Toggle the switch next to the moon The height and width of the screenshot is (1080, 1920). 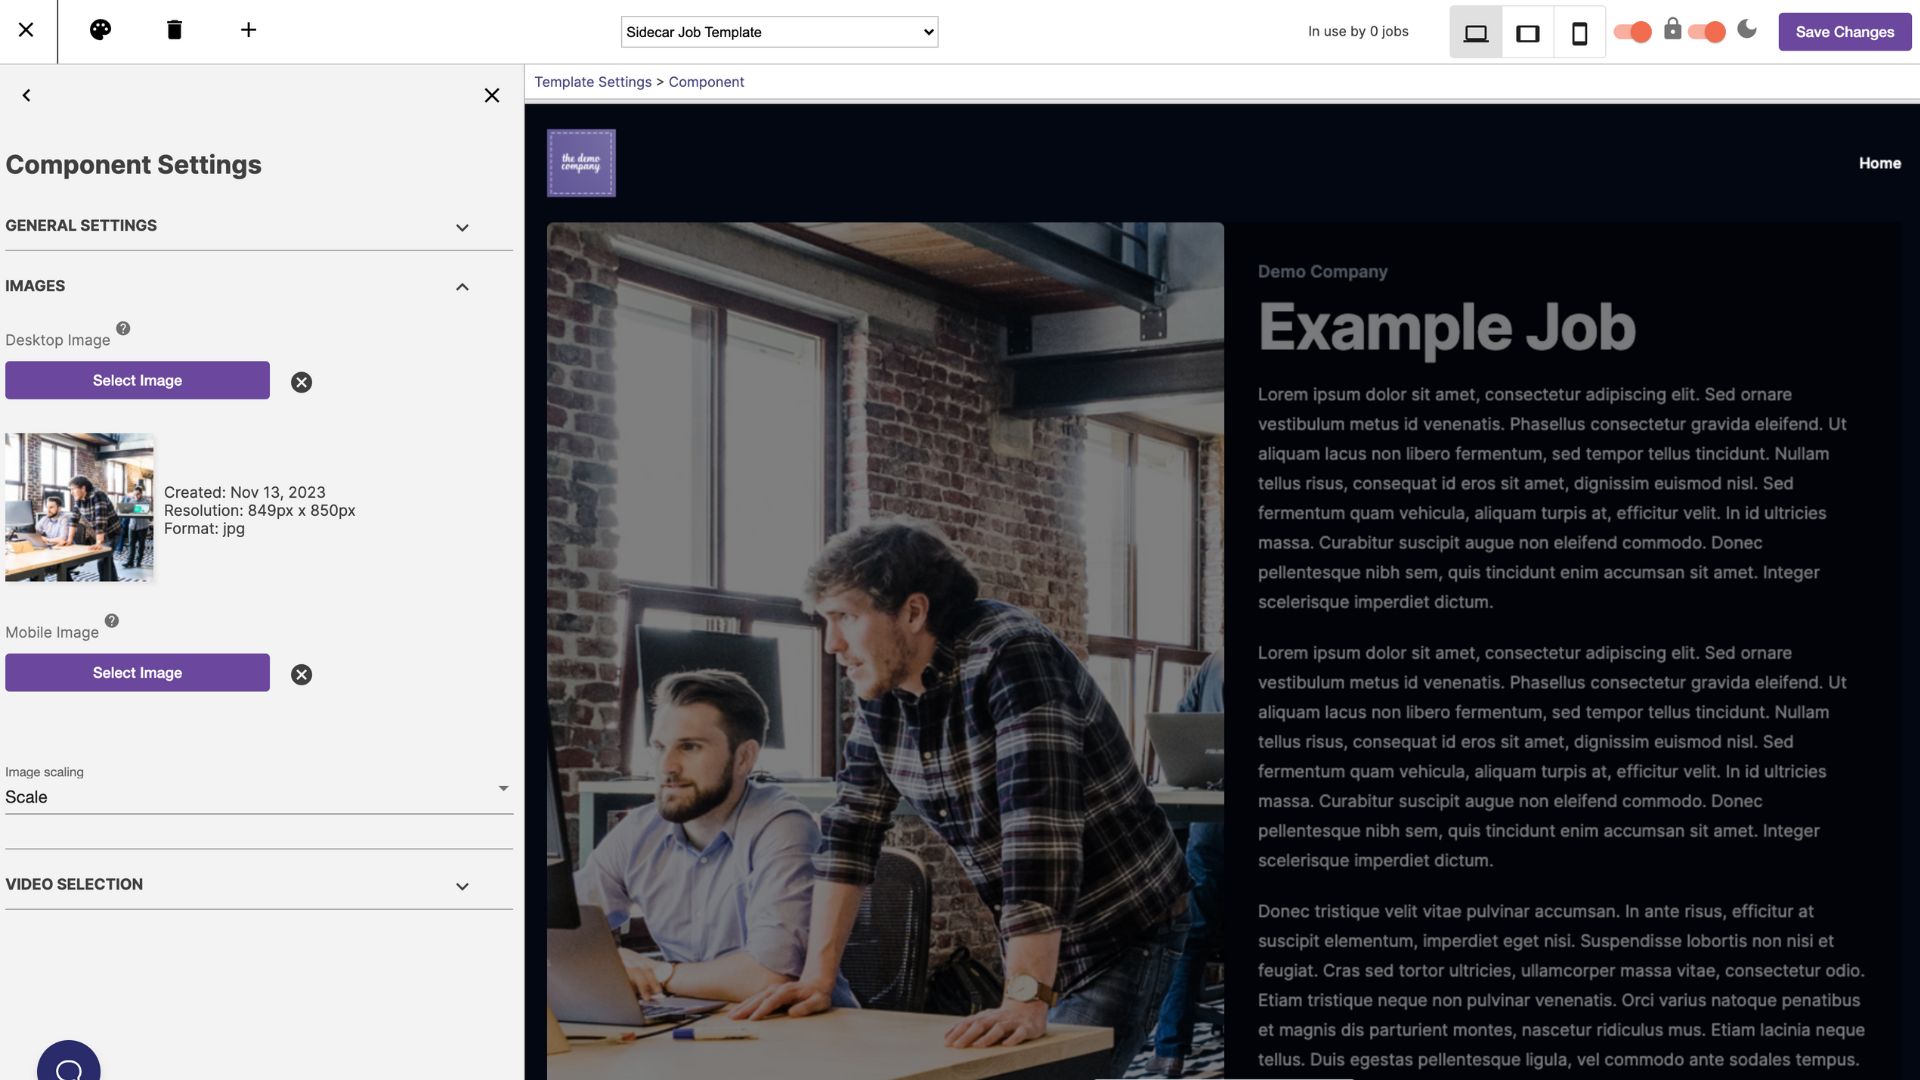click(x=1706, y=32)
